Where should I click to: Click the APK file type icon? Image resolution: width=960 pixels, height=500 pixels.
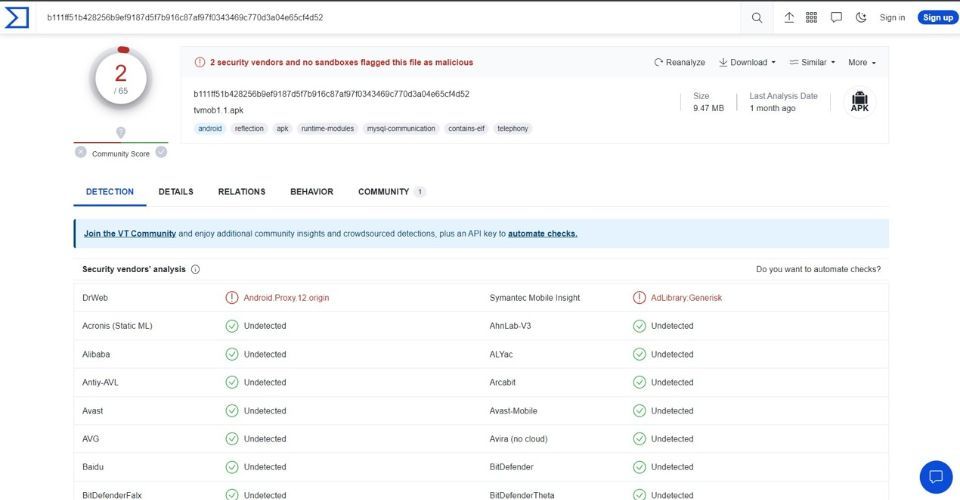[x=860, y=102]
